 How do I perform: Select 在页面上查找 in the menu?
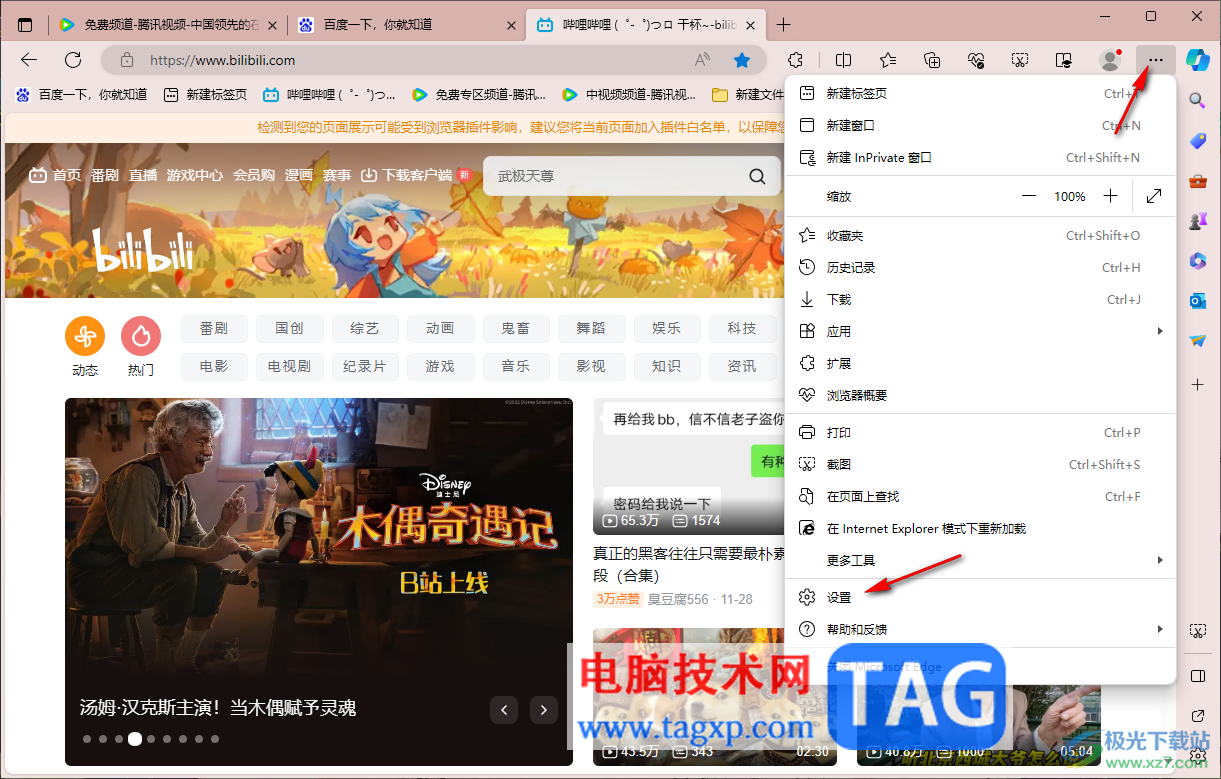[980, 497]
